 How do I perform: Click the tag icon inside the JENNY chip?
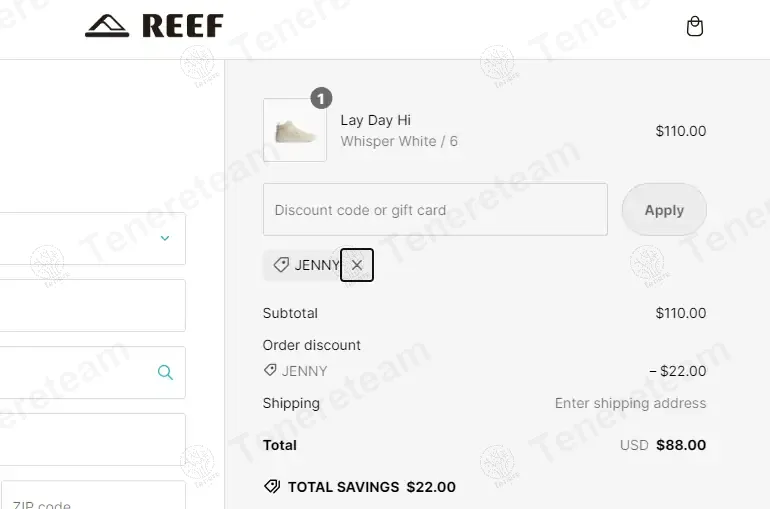point(281,265)
